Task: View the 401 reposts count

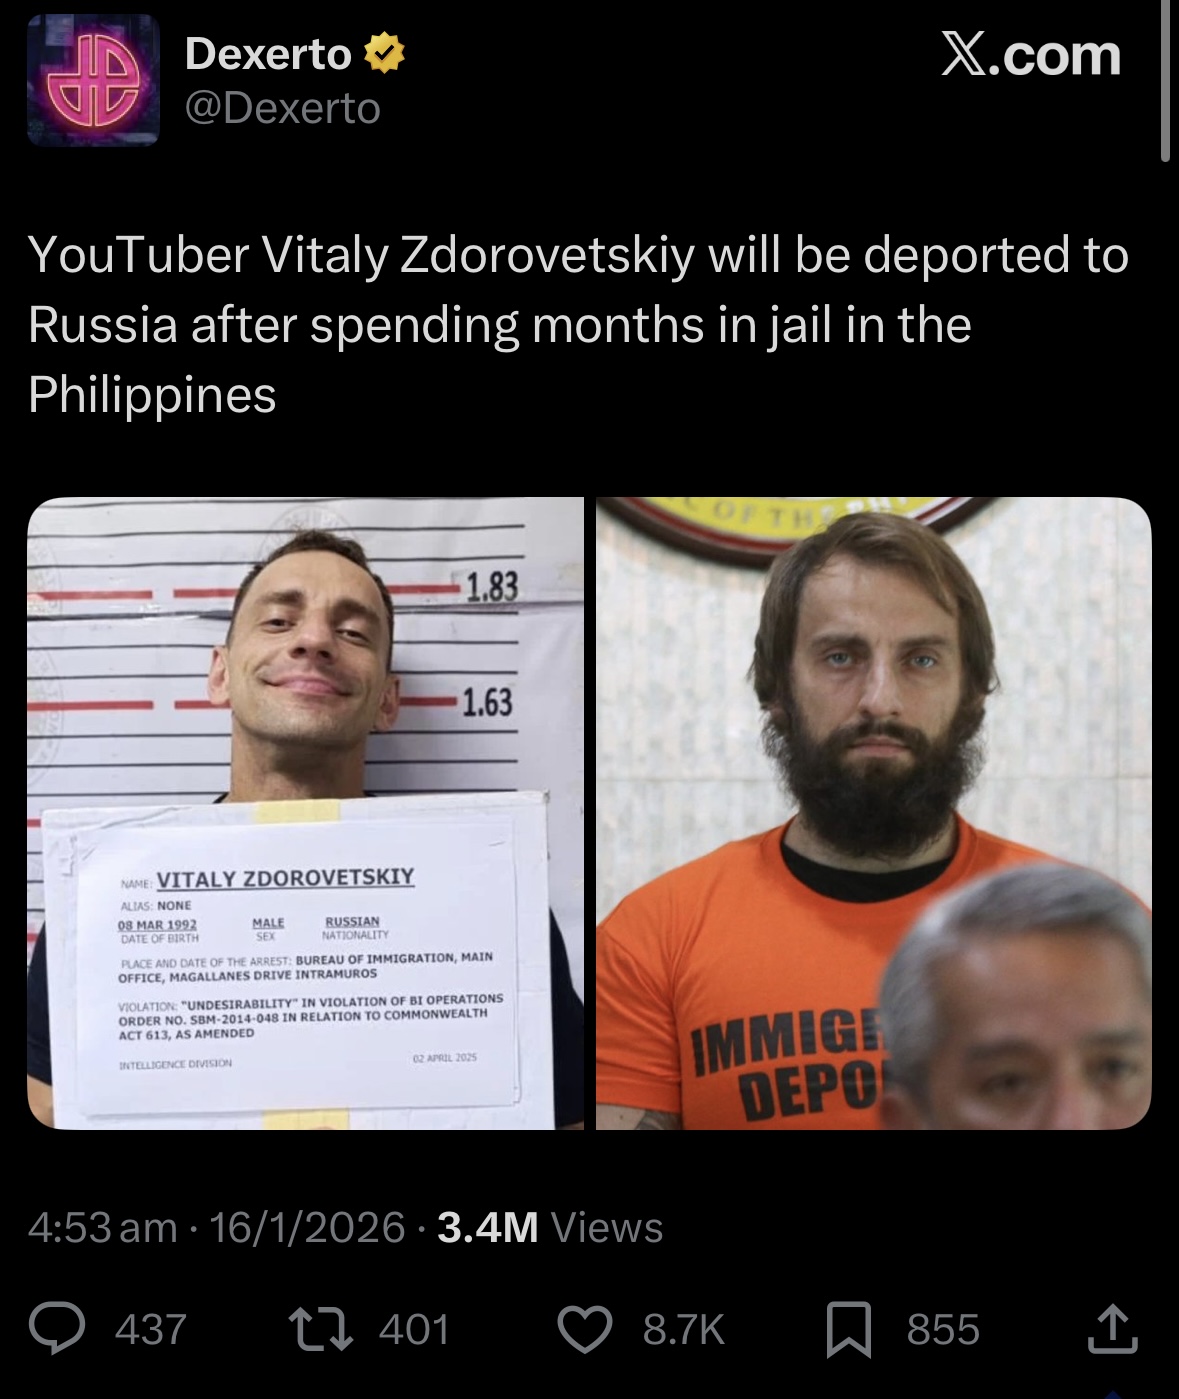Action: click(414, 1330)
